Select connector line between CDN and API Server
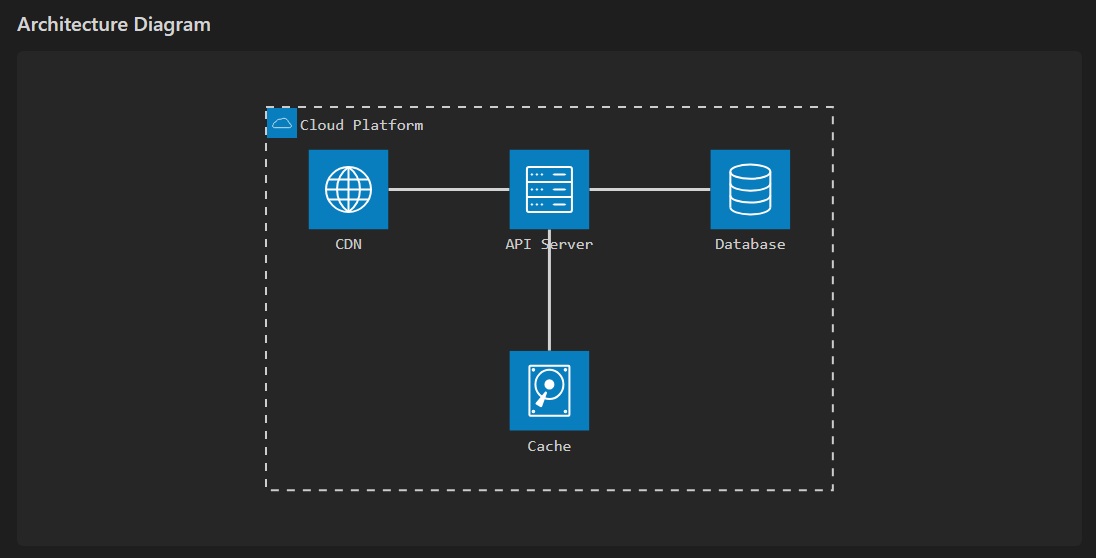Screen dimensions: 1096x558 (x=448, y=189)
